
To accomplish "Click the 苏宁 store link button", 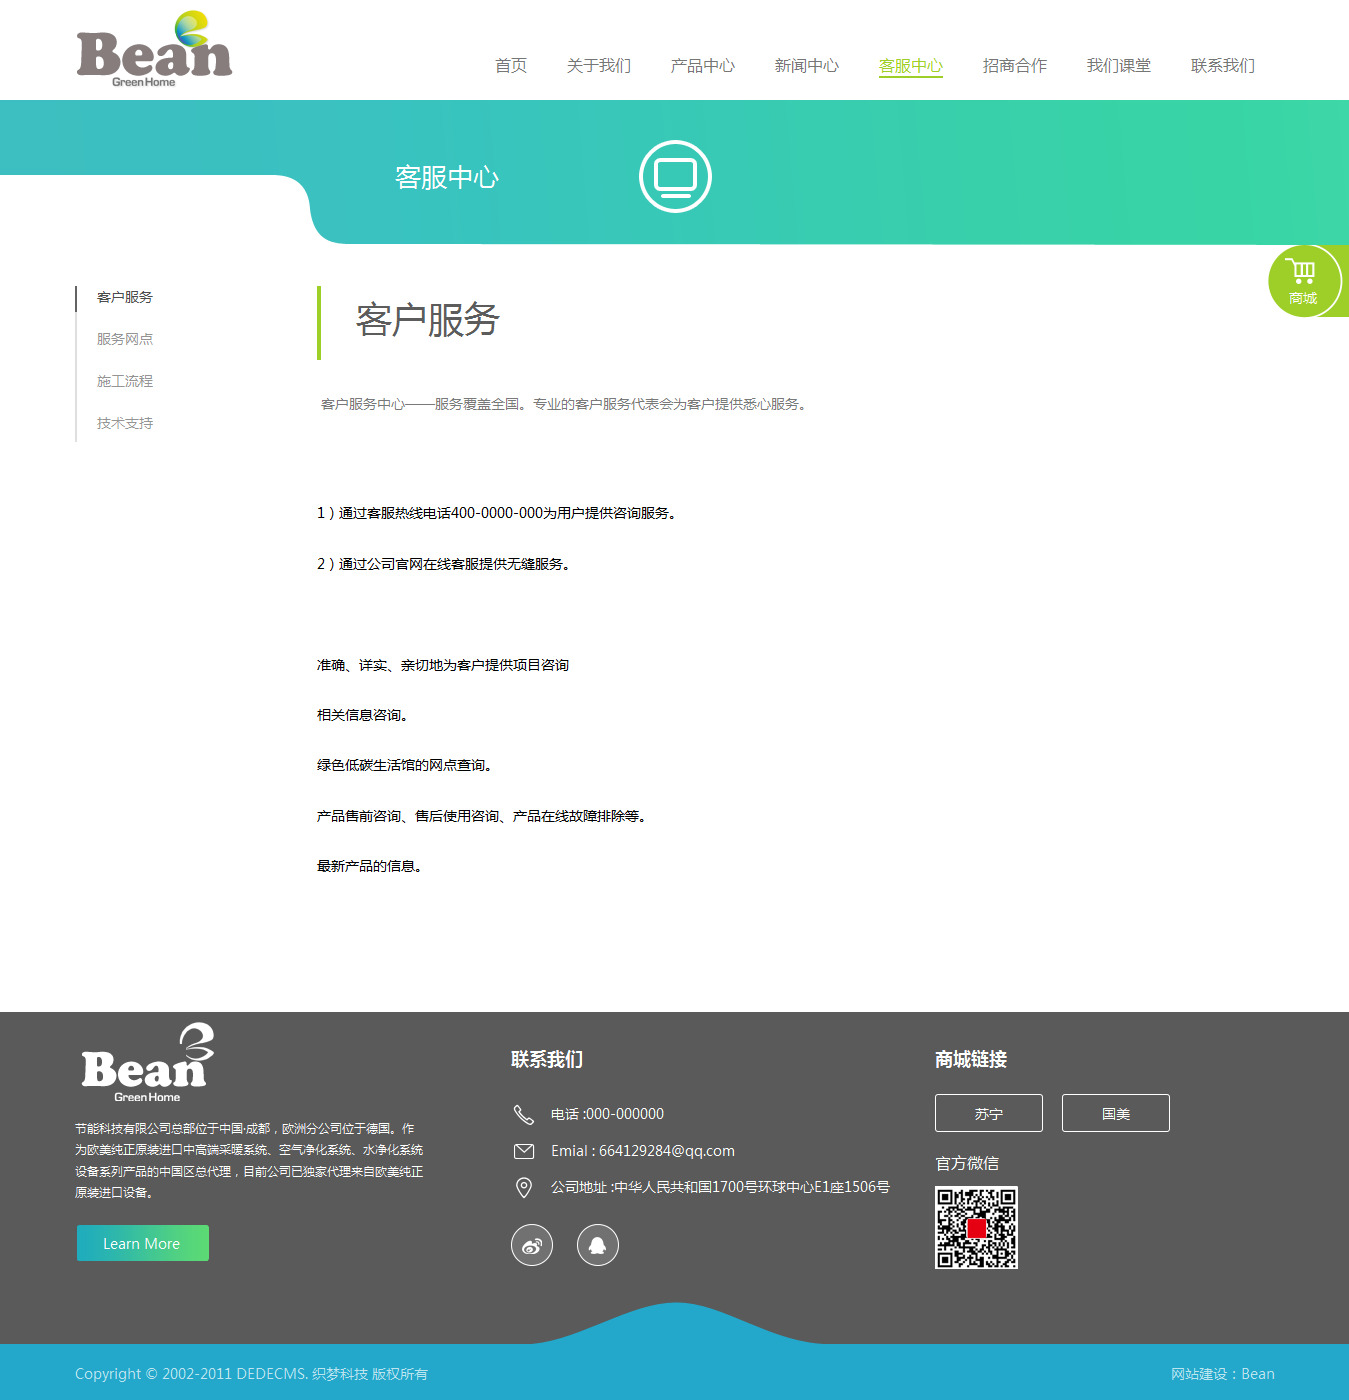I will [988, 1113].
